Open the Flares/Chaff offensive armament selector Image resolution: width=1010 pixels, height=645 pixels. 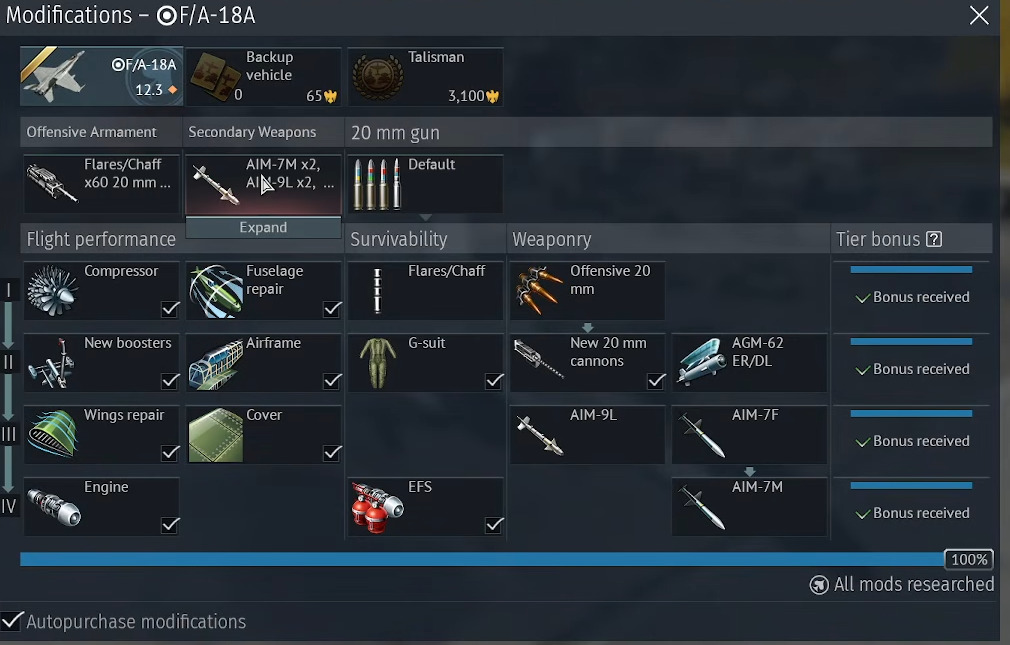[x=101, y=184]
